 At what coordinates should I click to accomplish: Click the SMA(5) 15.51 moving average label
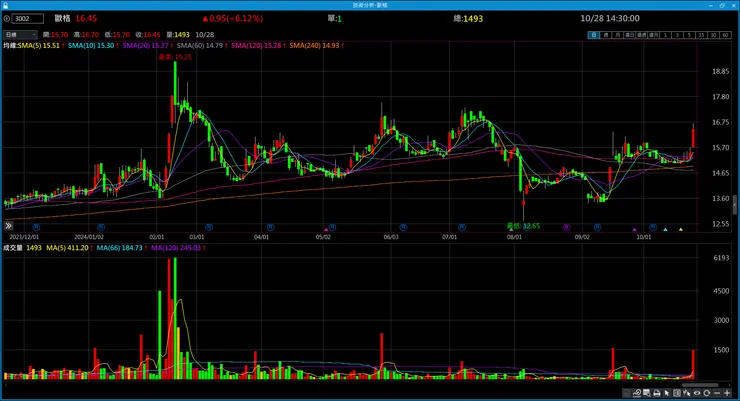pos(41,45)
